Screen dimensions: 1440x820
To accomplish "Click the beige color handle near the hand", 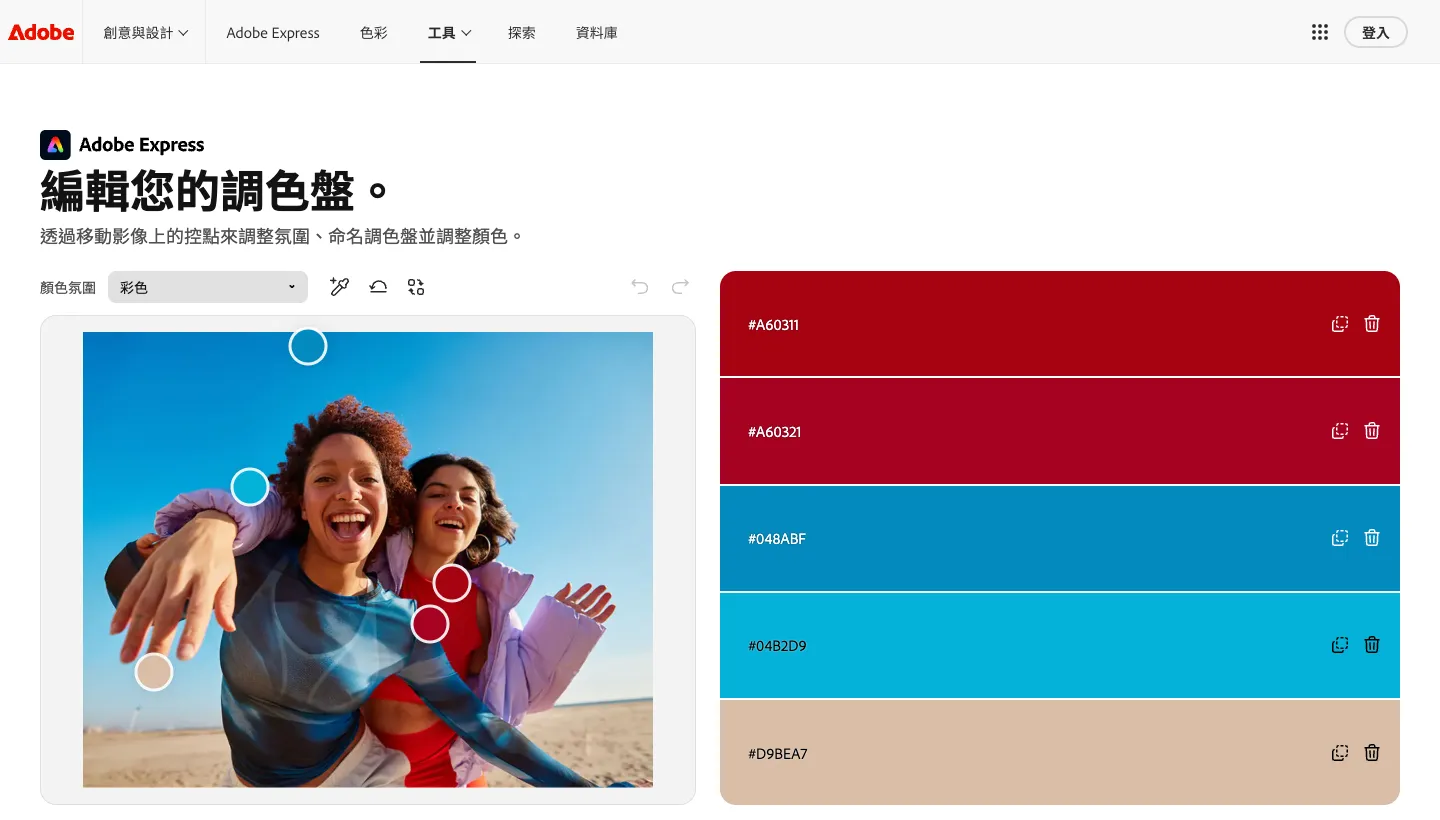I will click(154, 672).
